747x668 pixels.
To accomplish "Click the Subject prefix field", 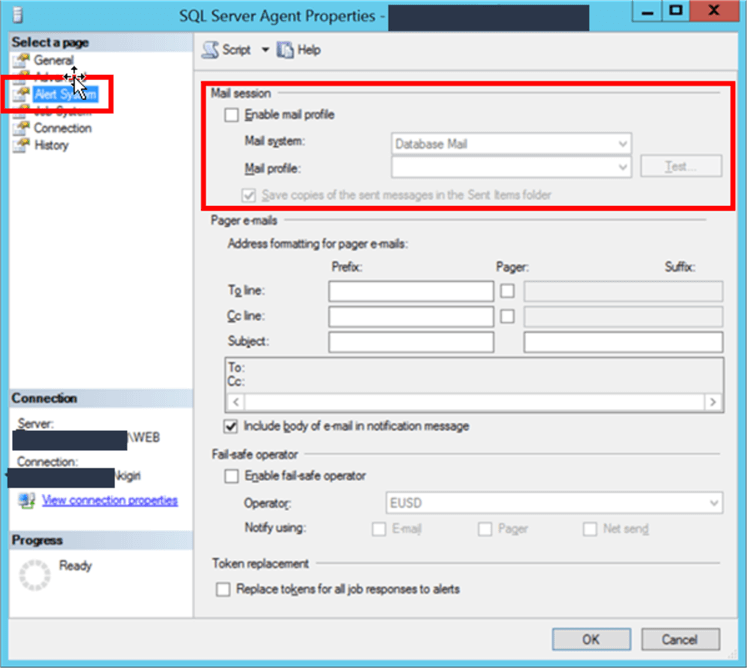I will (411, 342).
